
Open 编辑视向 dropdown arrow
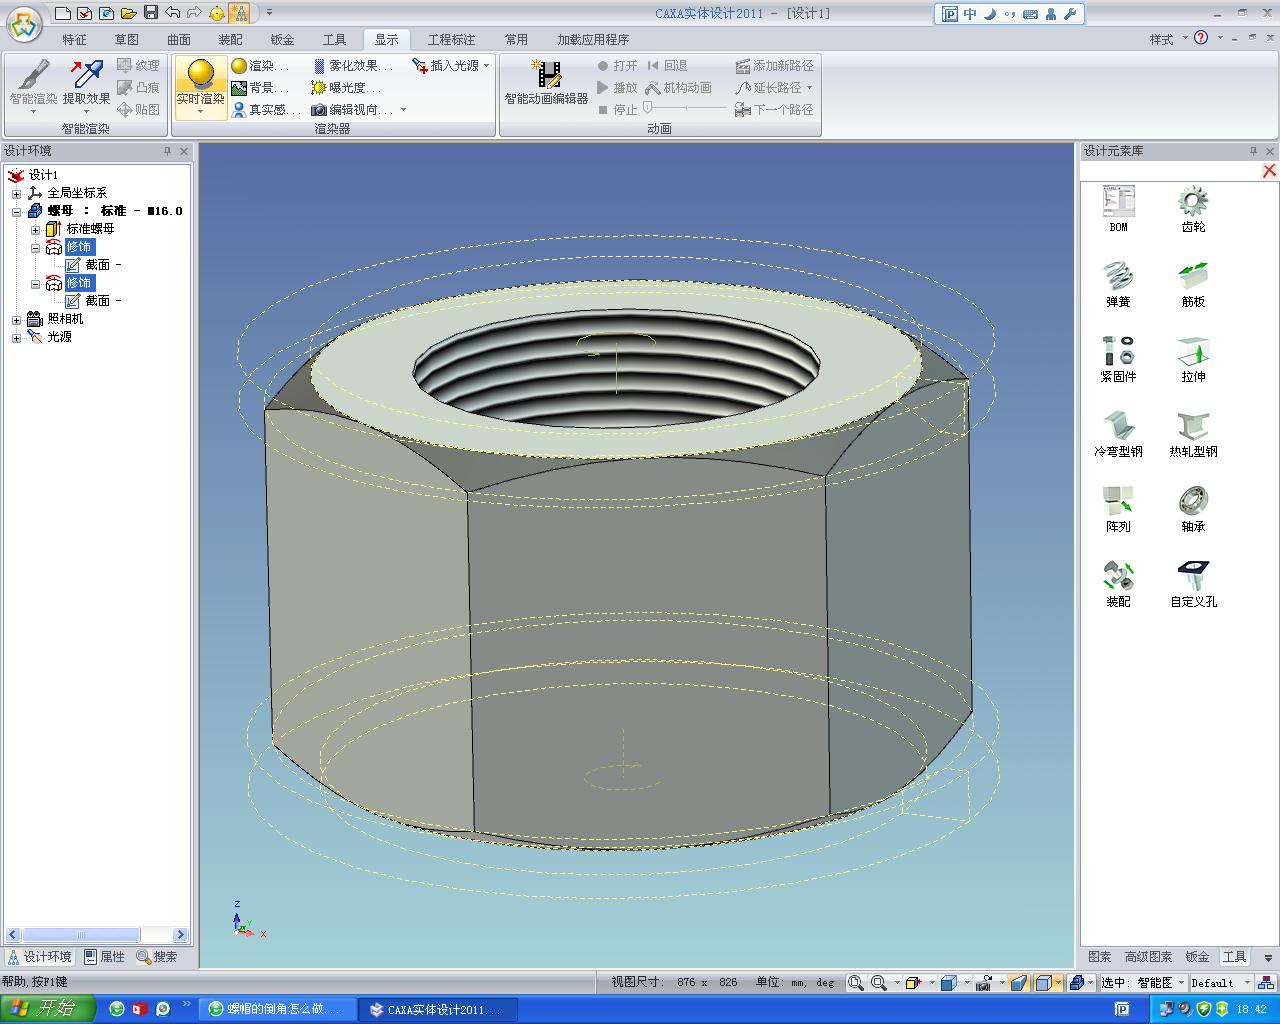point(403,109)
